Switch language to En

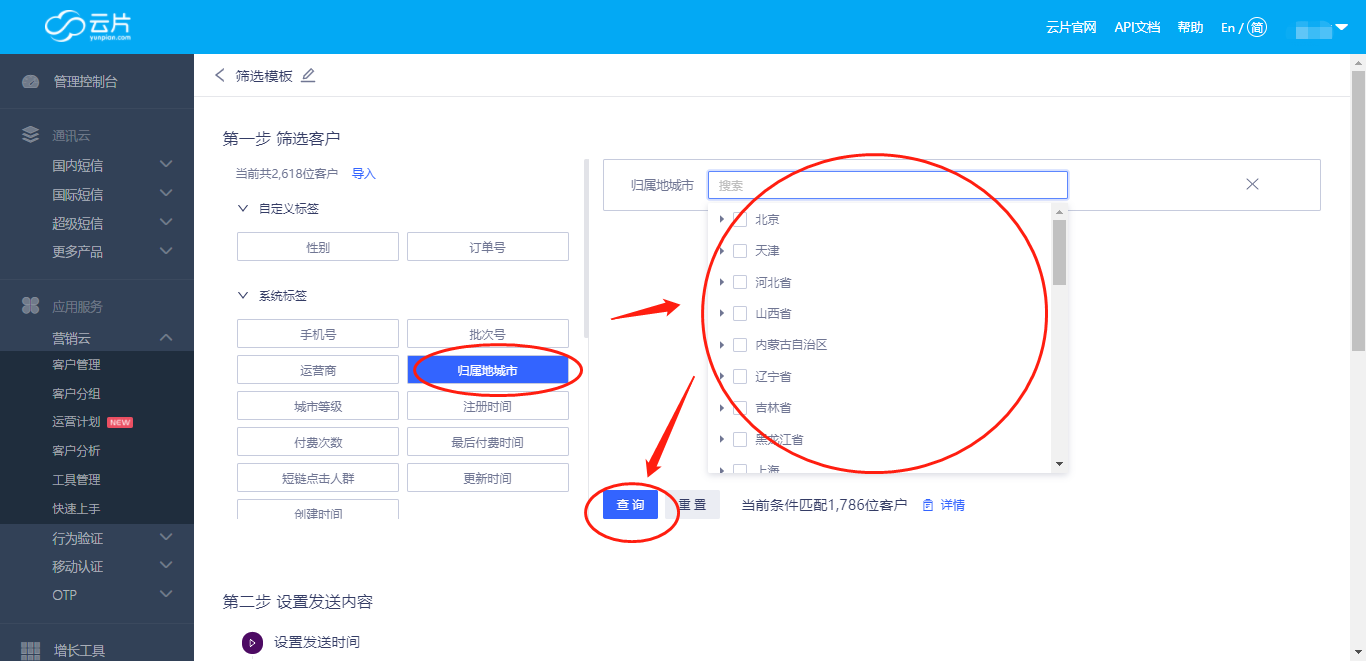coord(1228,27)
